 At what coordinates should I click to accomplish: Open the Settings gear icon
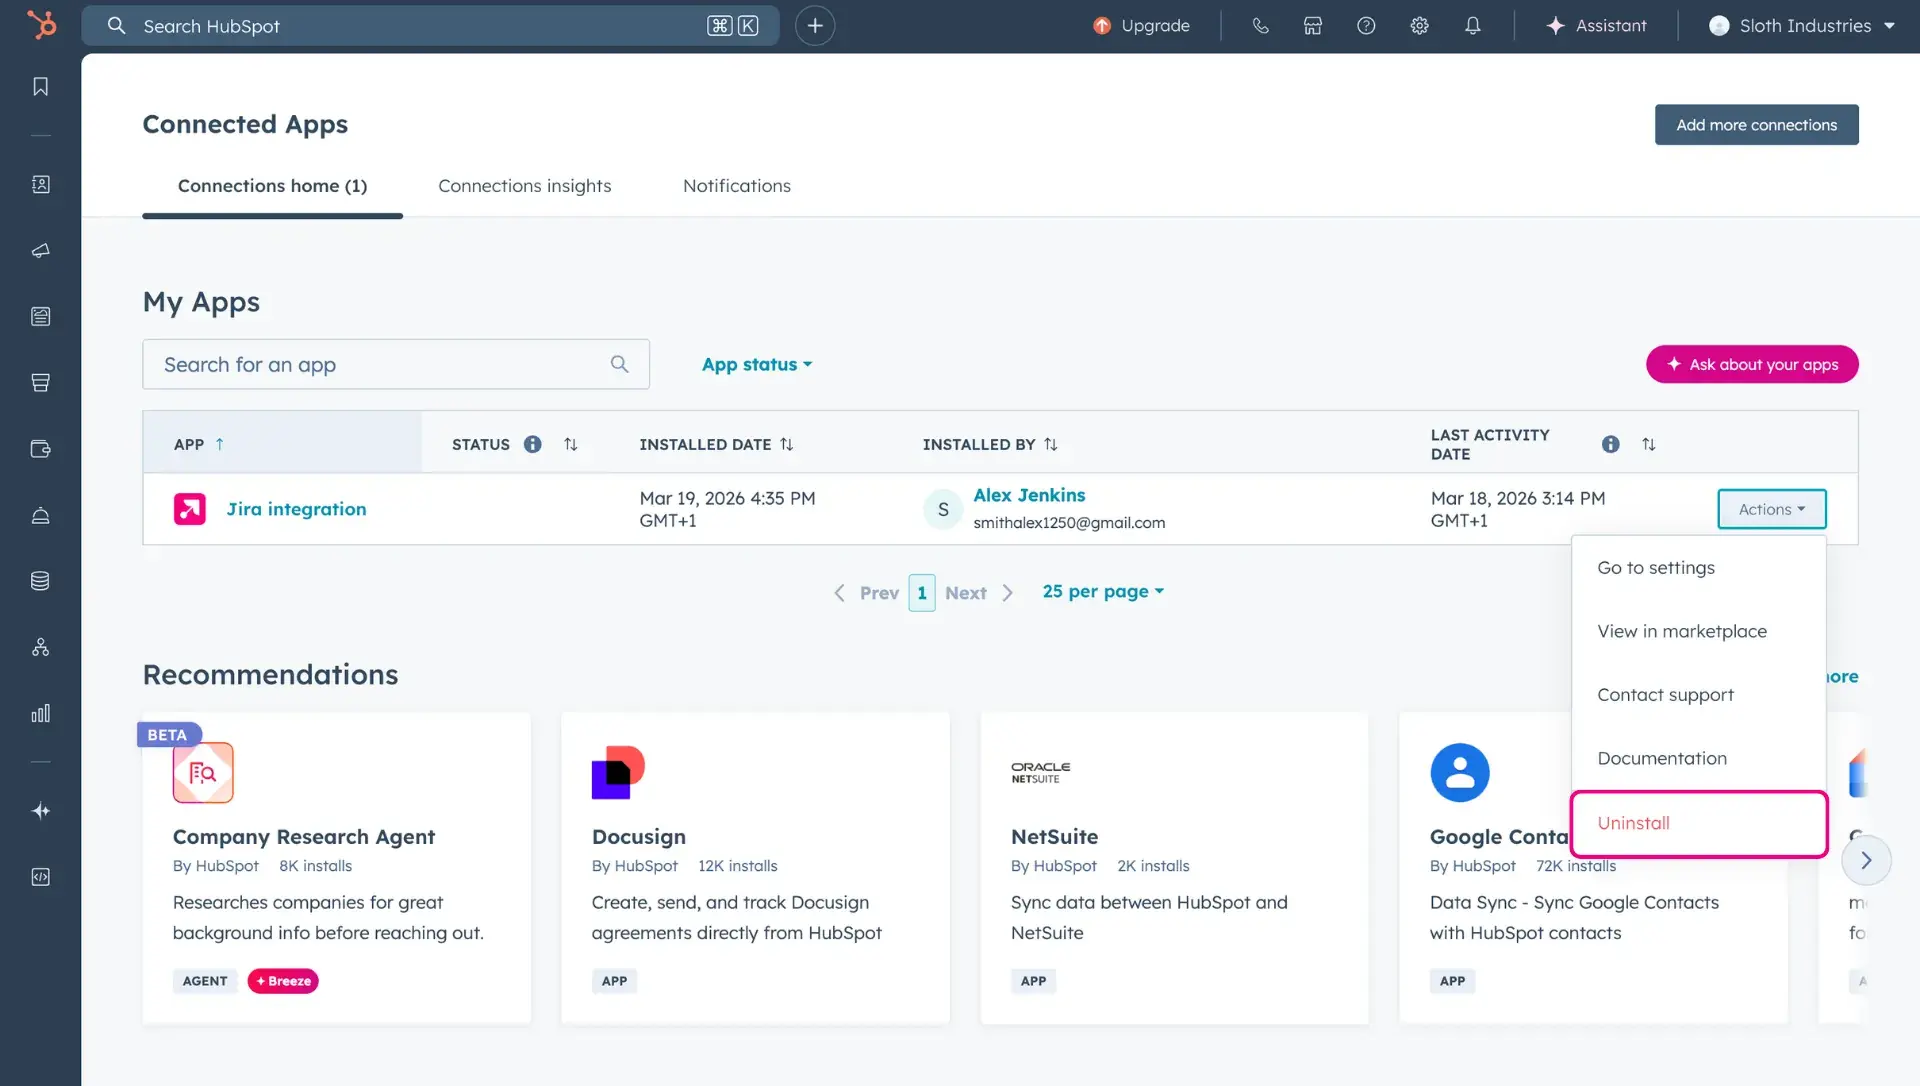tap(1419, 25)
